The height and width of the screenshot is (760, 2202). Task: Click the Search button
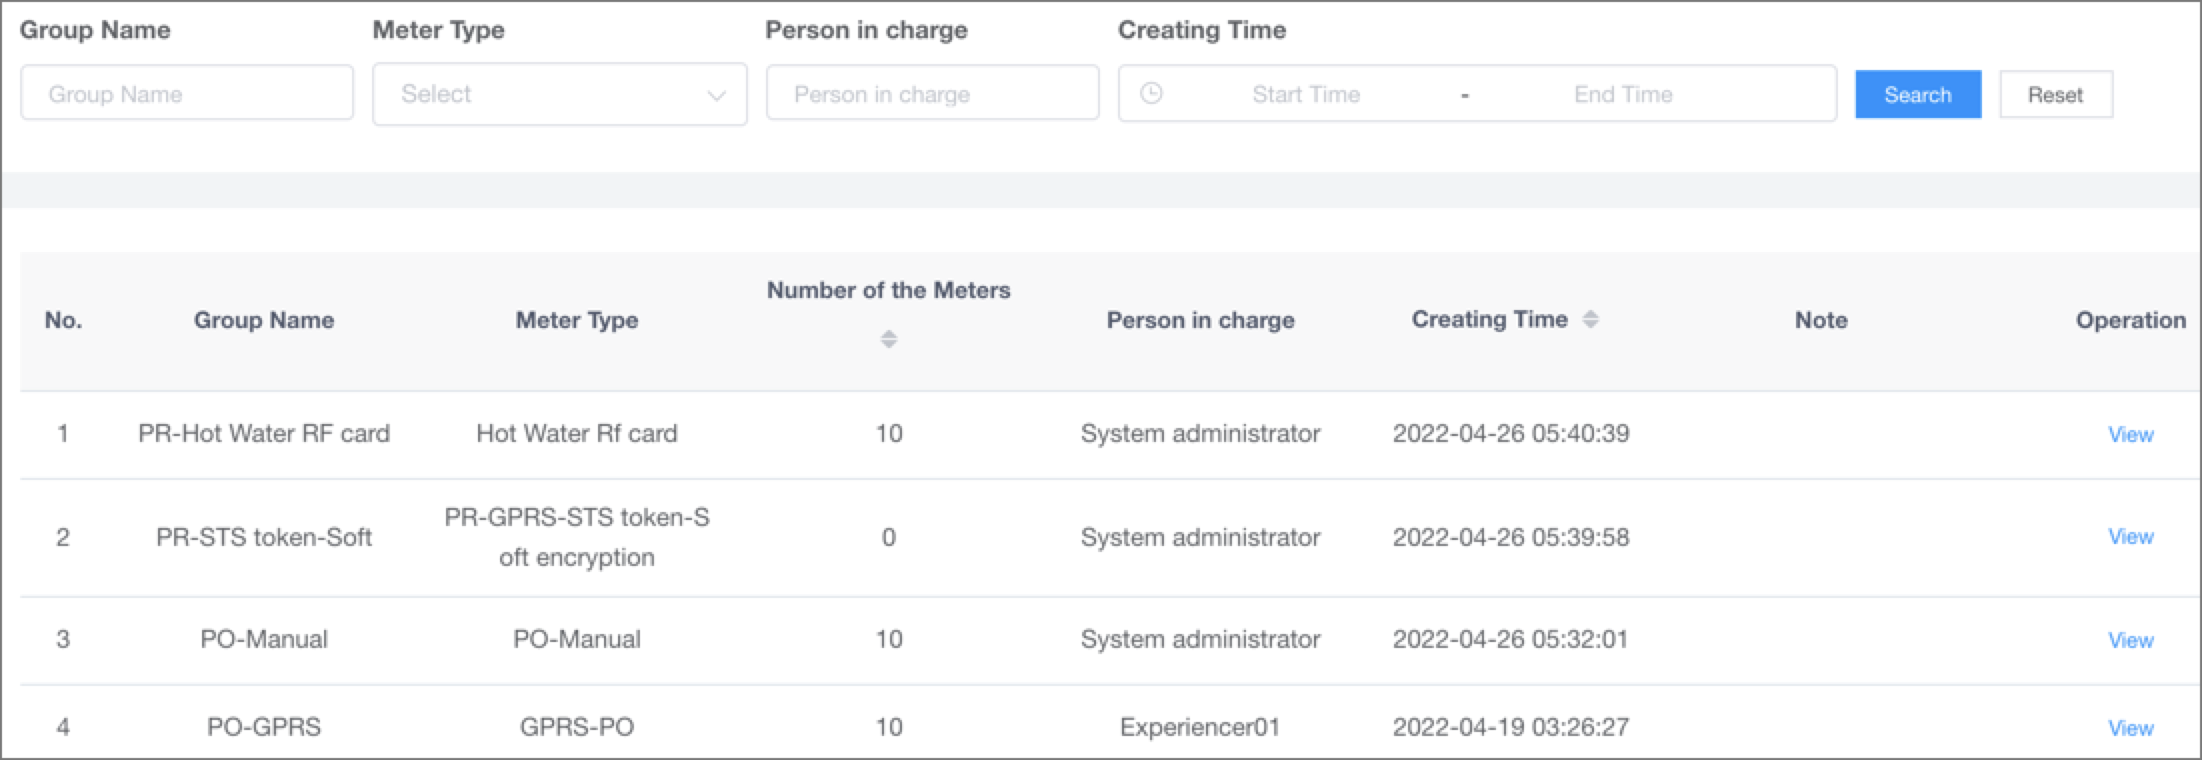[x=1918, y=94]
